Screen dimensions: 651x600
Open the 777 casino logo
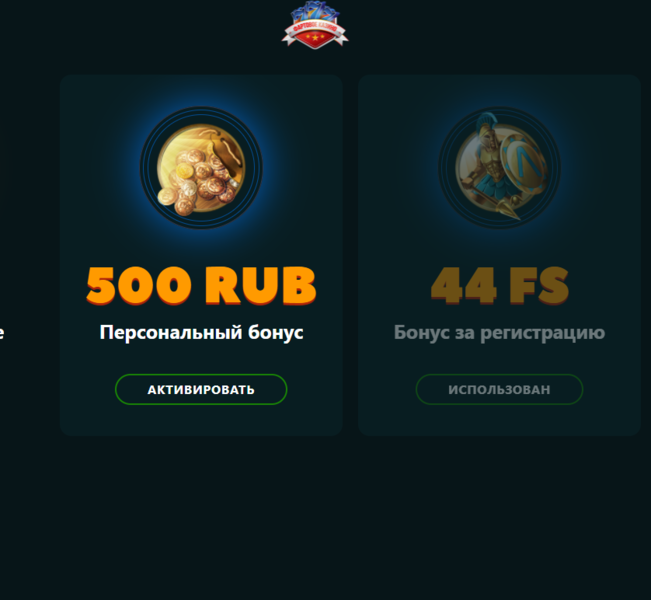point(315,25)
